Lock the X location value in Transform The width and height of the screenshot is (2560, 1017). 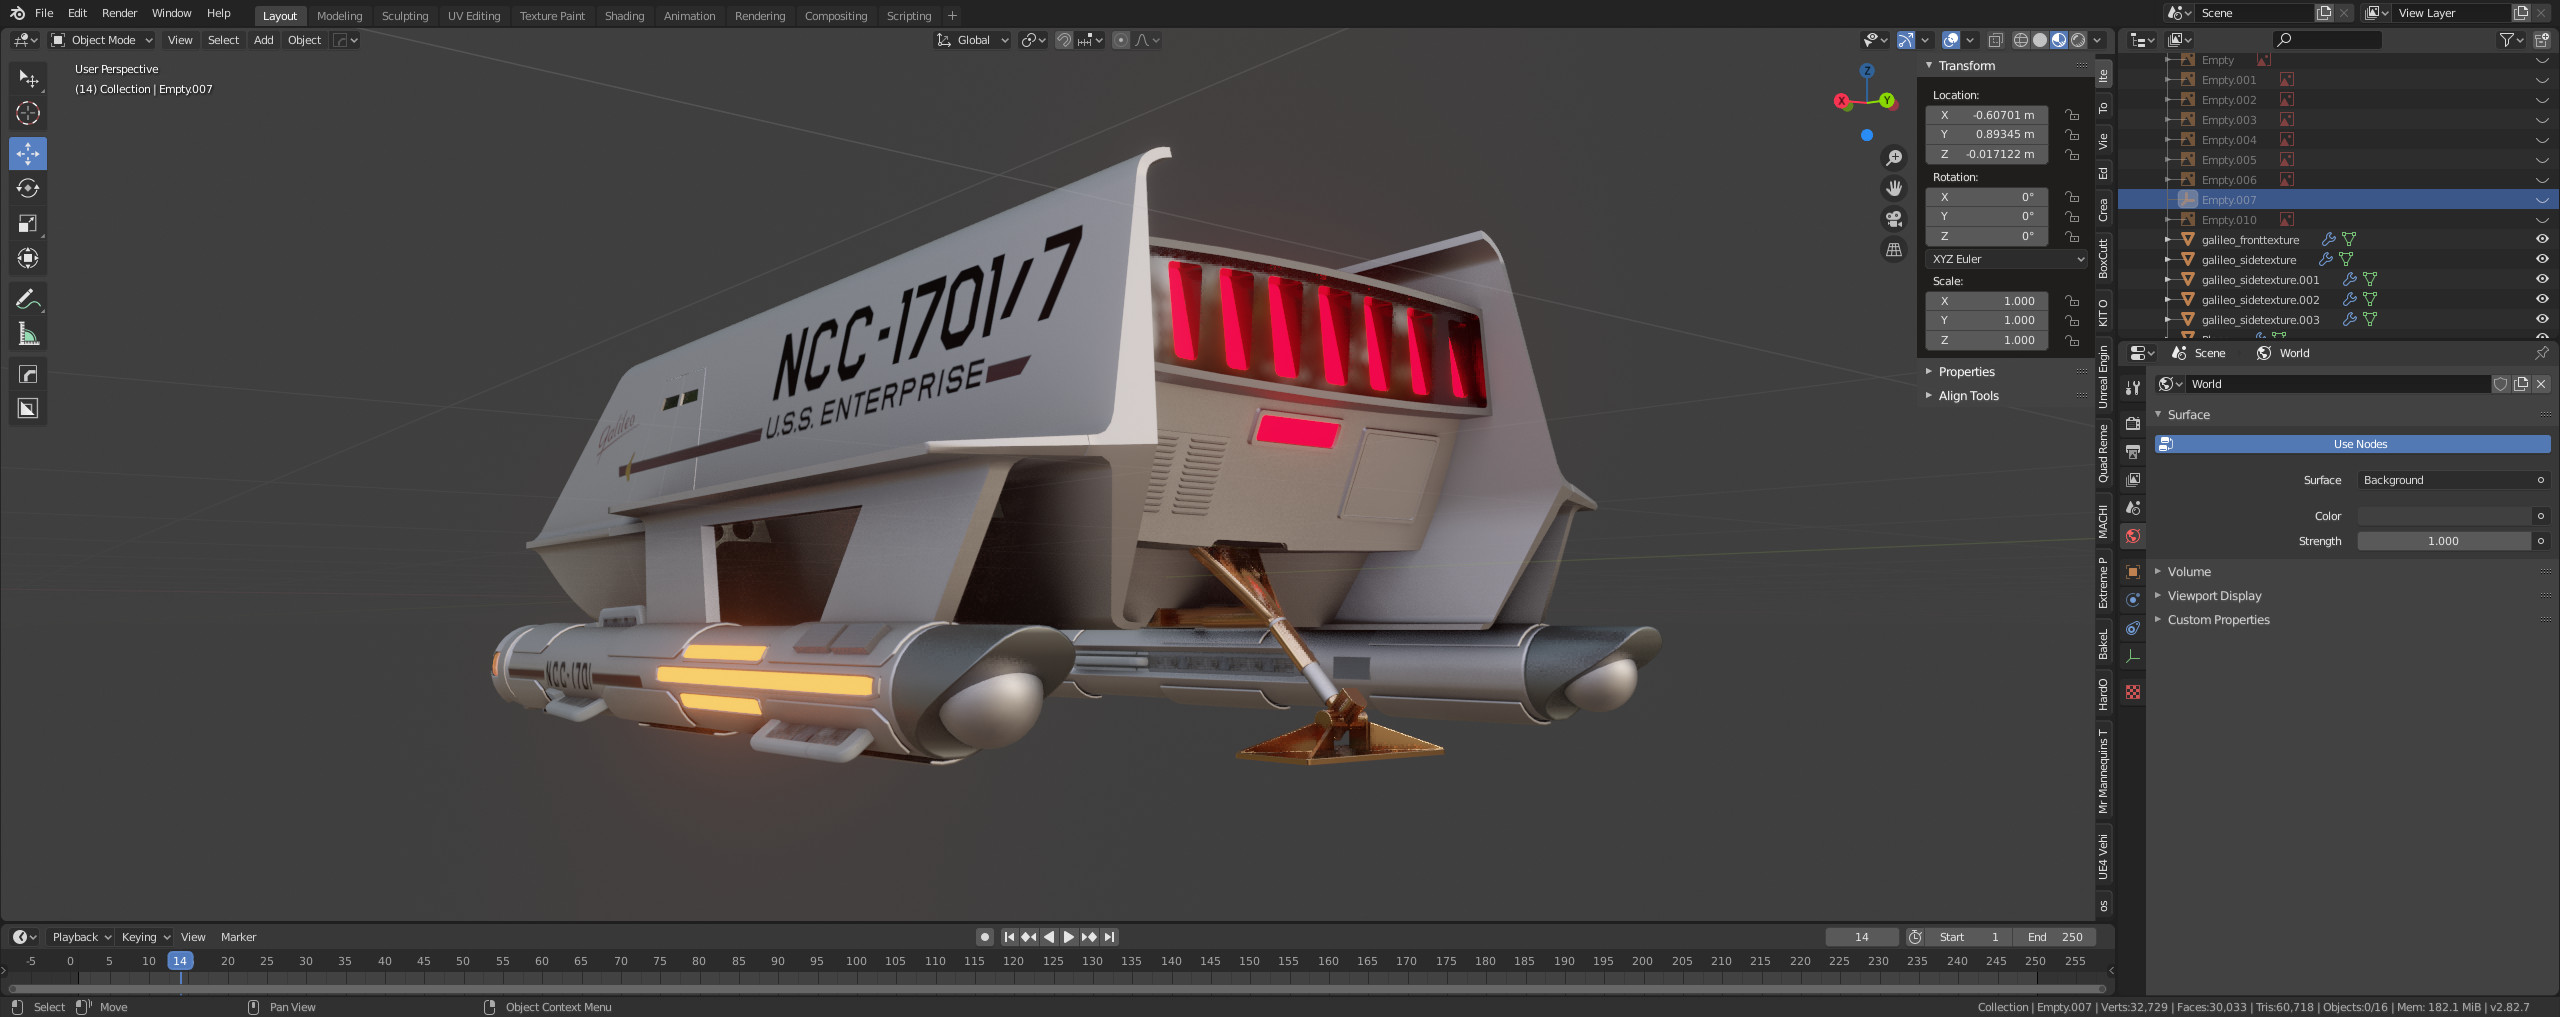2072,115
